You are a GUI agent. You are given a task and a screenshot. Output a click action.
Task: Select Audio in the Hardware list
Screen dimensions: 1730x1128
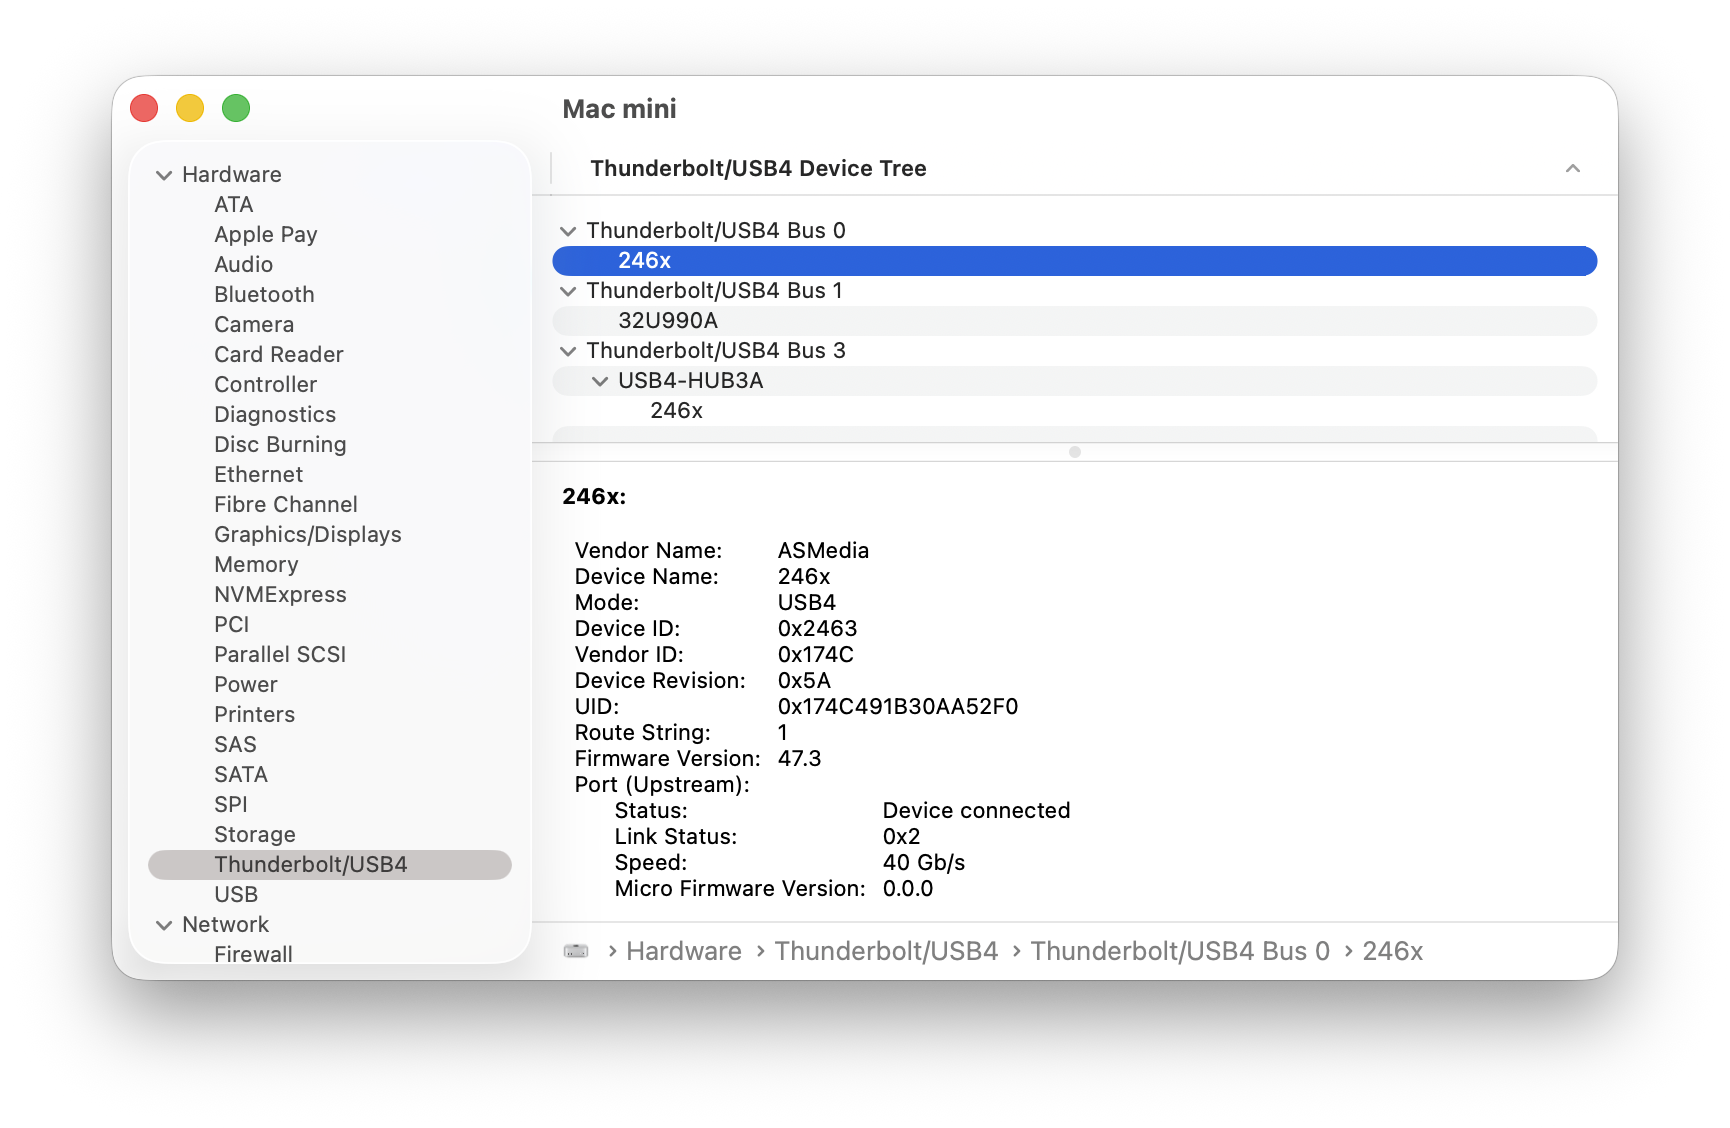point(243,264)
